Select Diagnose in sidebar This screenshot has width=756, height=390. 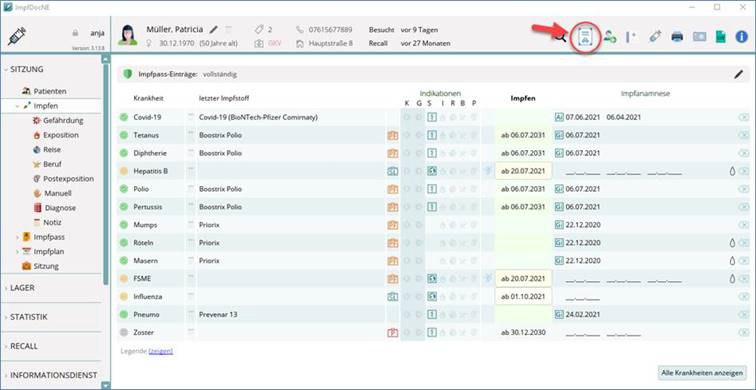[54, 208]
